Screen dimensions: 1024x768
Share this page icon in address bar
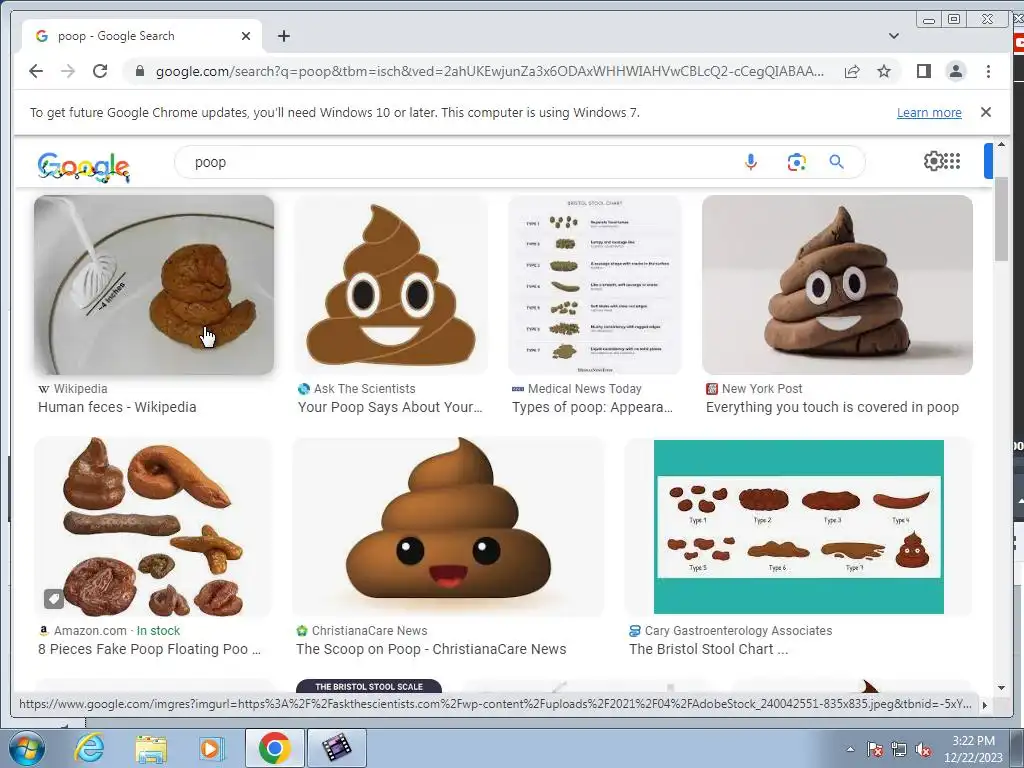(852, 71)
